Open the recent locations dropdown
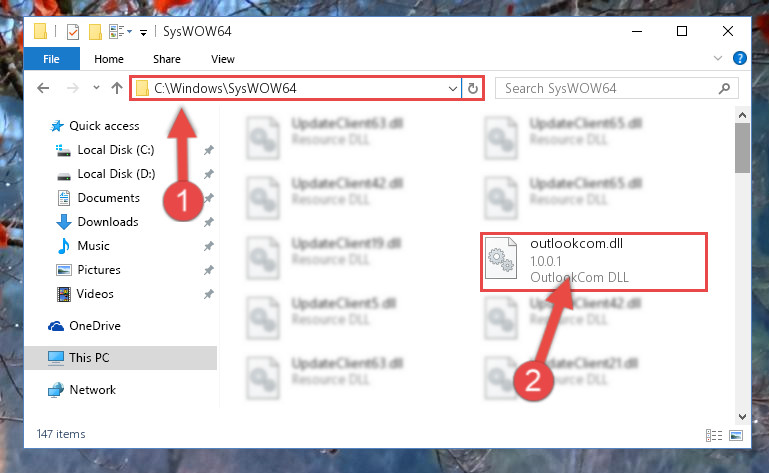This screenshot has width=769, height=473. coord(96,88)
